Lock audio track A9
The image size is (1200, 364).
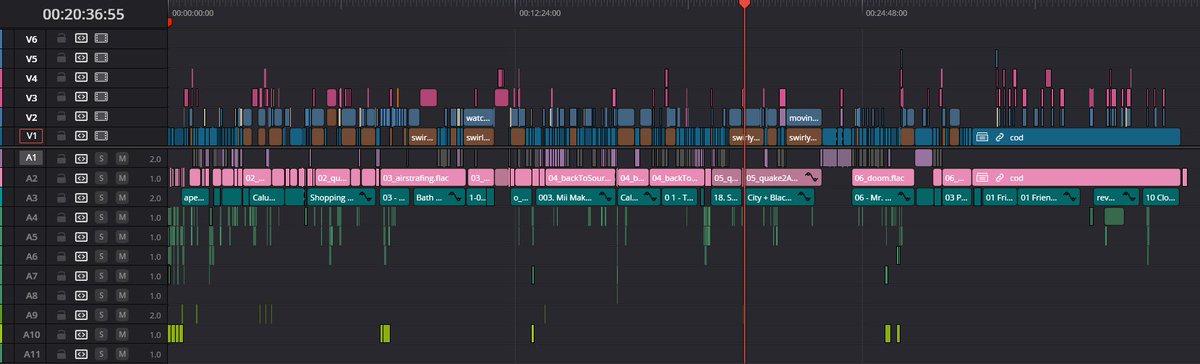pyautogui.click(x=61, y=315)
